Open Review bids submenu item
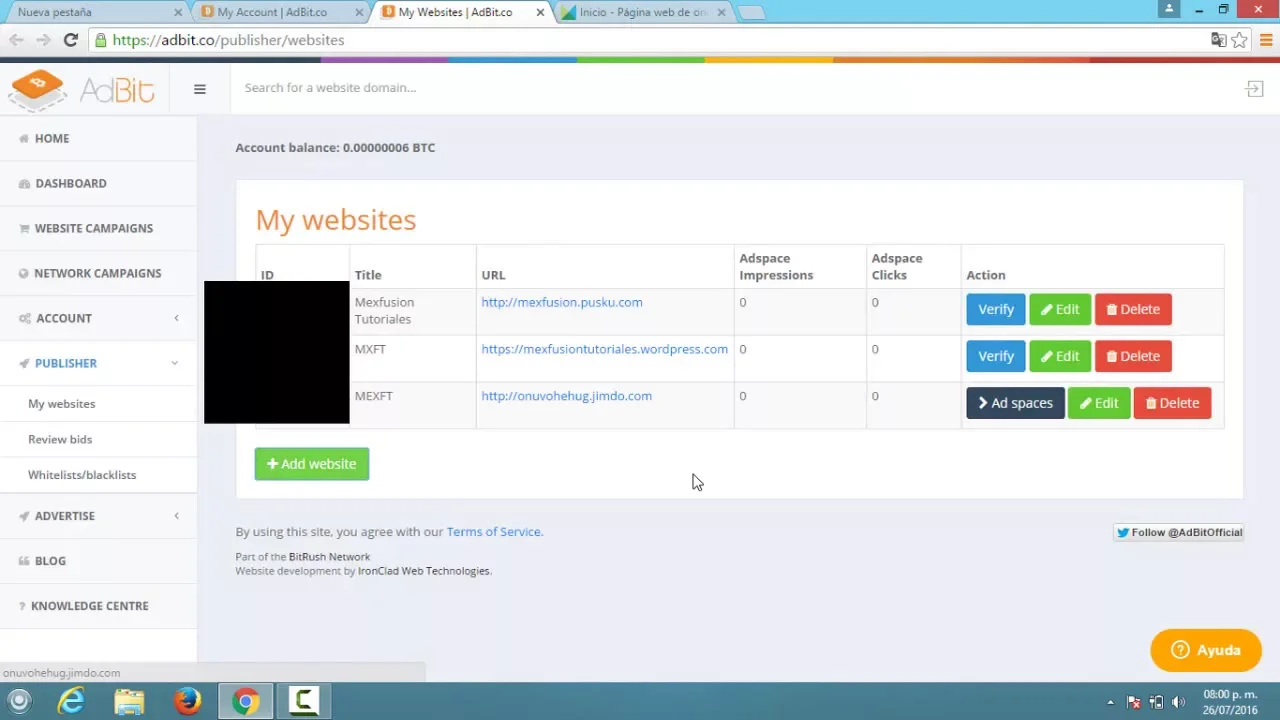 click(60, 439)
